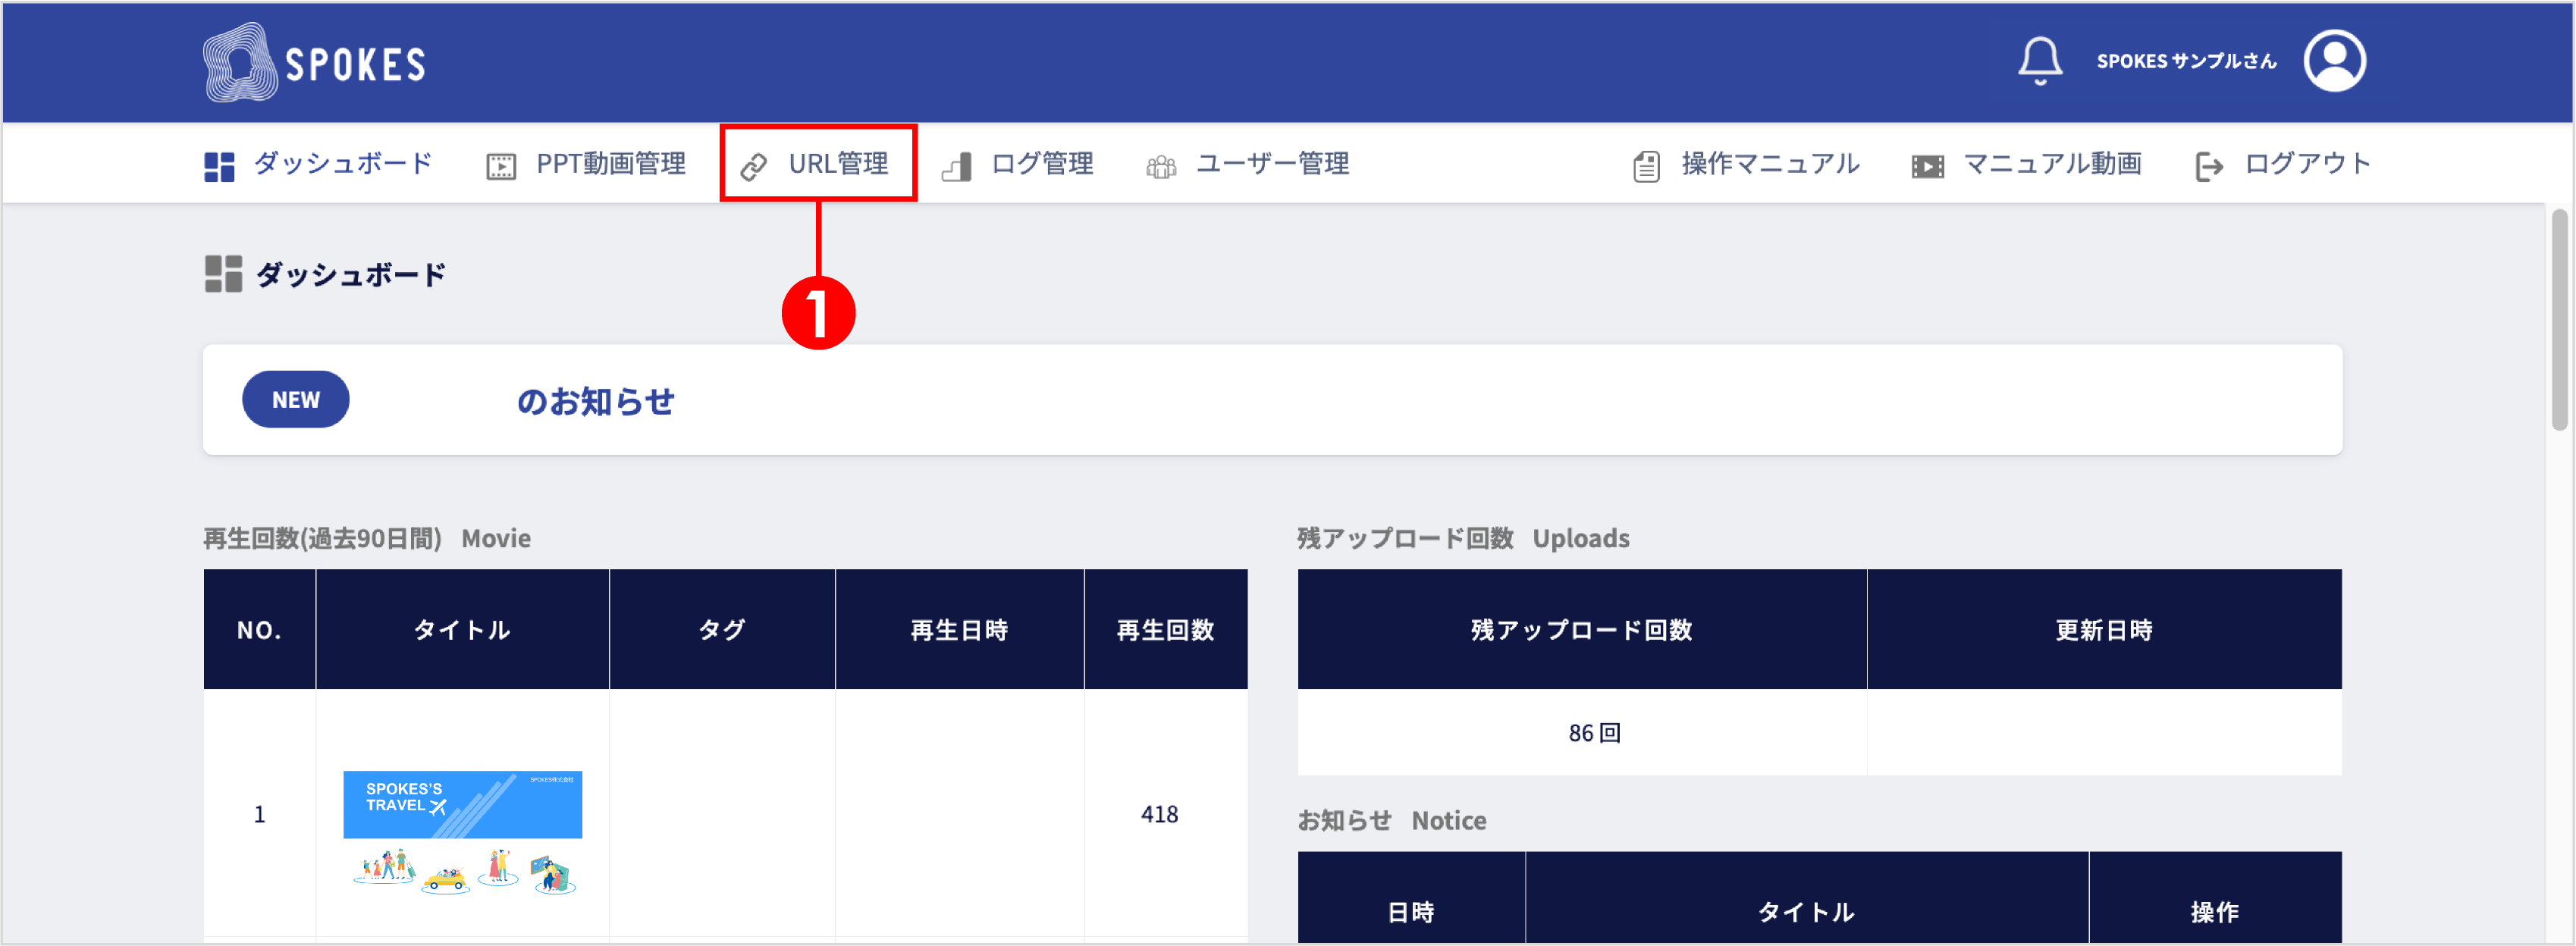Click the notification bell icon
This screenshot has width=2576, height=946.
click(2039, 61)
